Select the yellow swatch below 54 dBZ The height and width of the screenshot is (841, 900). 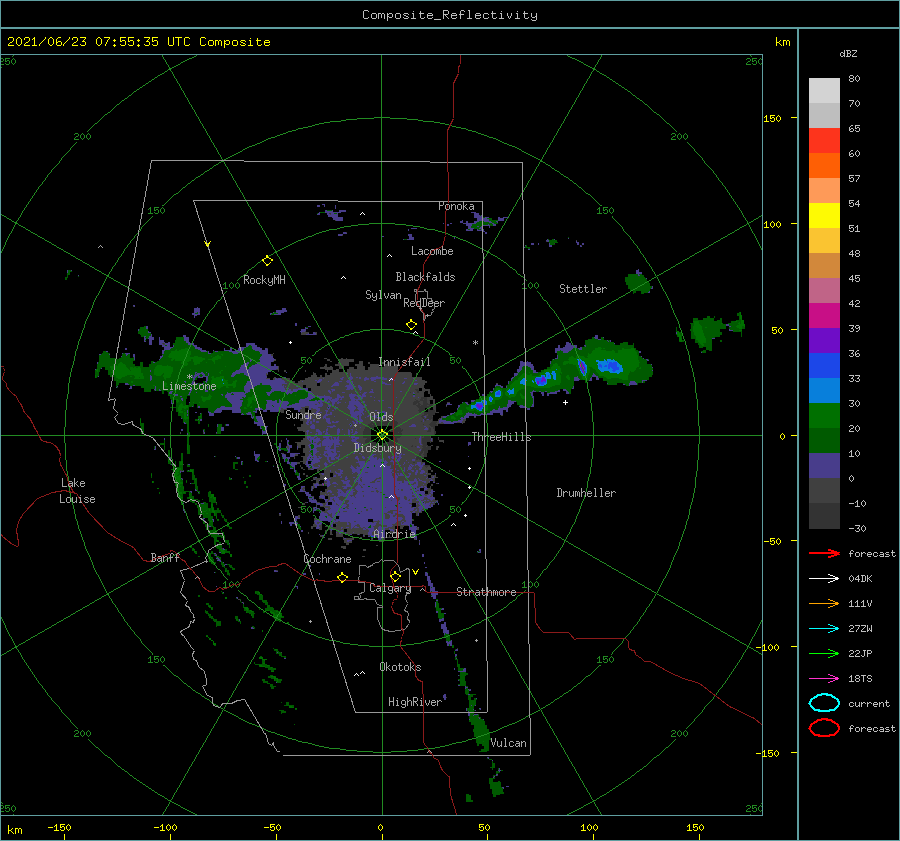(x=824, y=215)
